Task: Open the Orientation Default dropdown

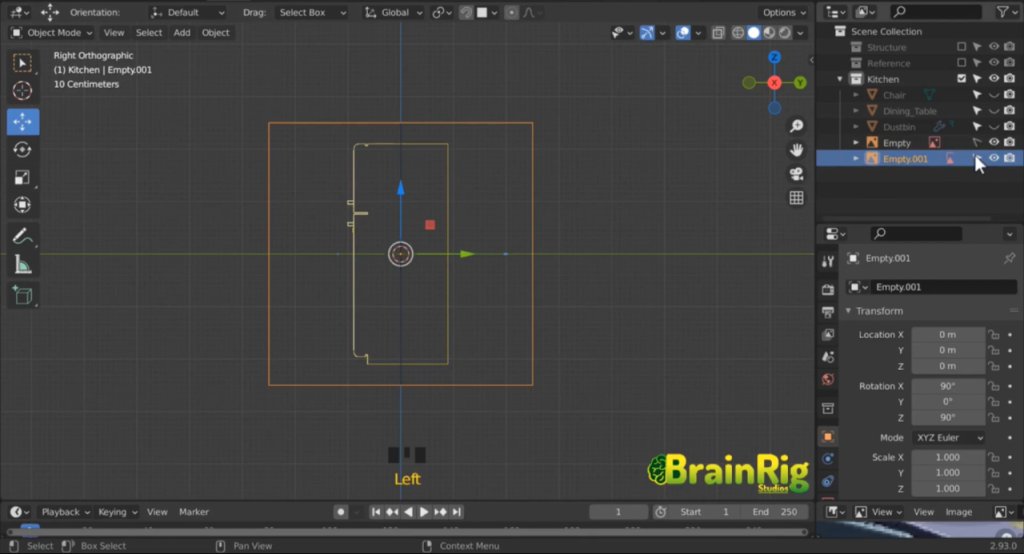Action: point(187,12)
